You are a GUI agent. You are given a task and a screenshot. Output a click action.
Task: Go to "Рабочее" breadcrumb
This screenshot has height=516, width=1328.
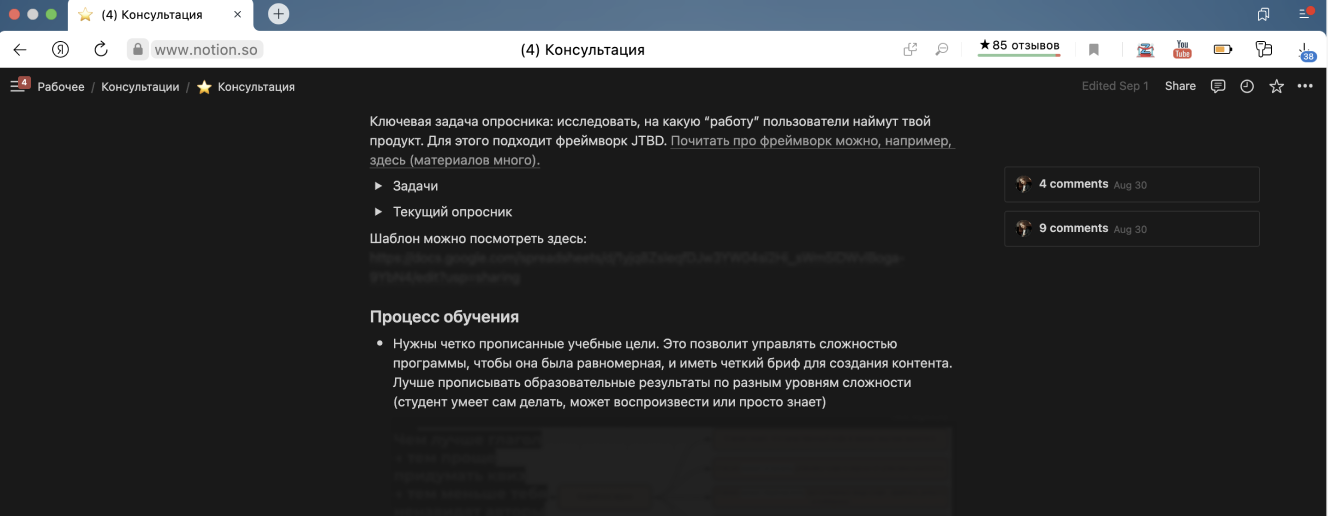[61, 87]
